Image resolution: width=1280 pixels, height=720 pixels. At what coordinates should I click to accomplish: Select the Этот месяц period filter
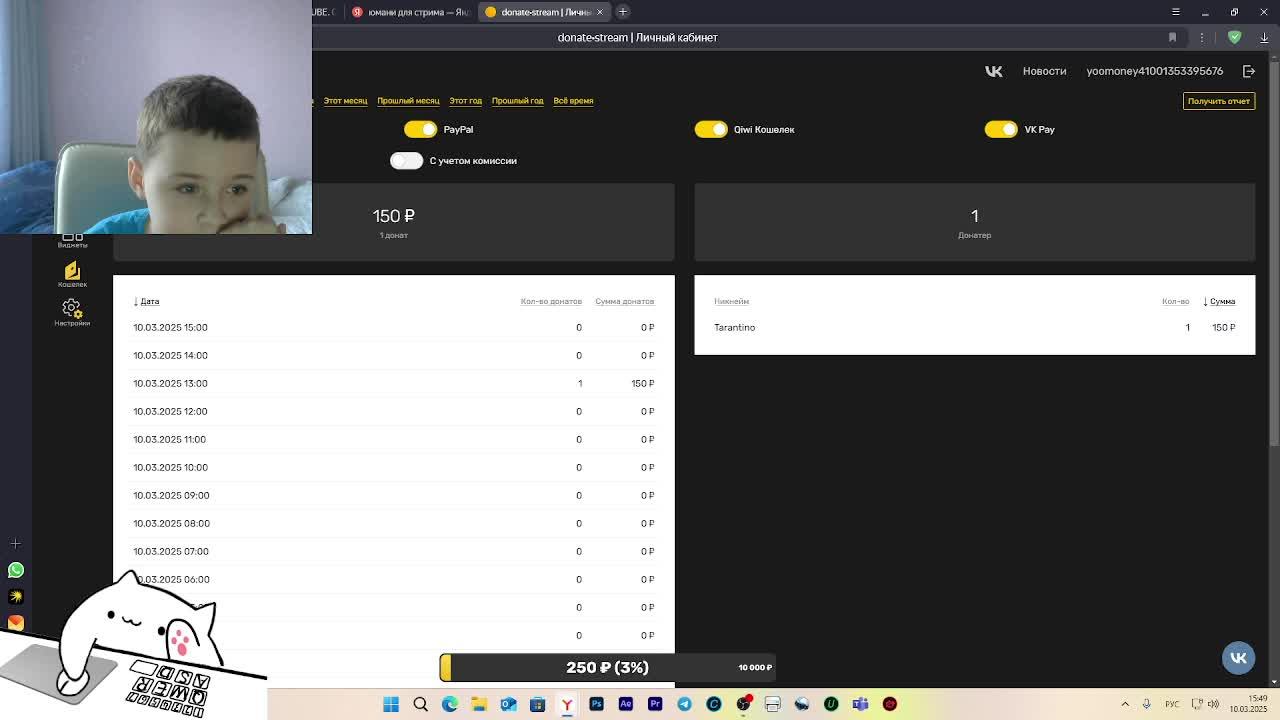(x=345, y=101)
